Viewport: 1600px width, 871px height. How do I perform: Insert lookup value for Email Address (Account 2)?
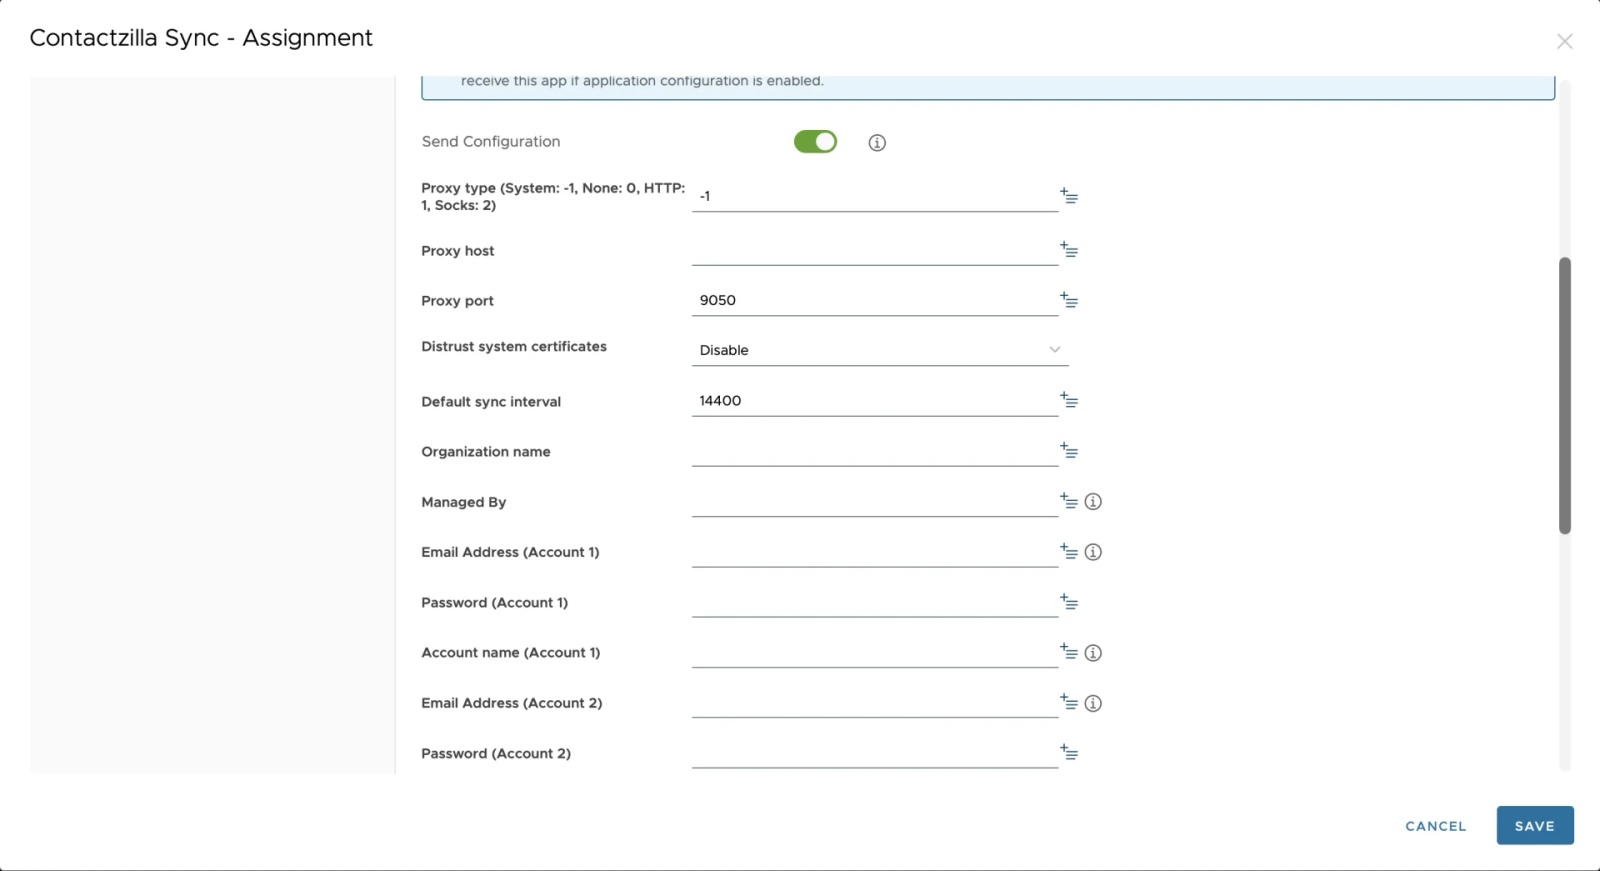1069,702
